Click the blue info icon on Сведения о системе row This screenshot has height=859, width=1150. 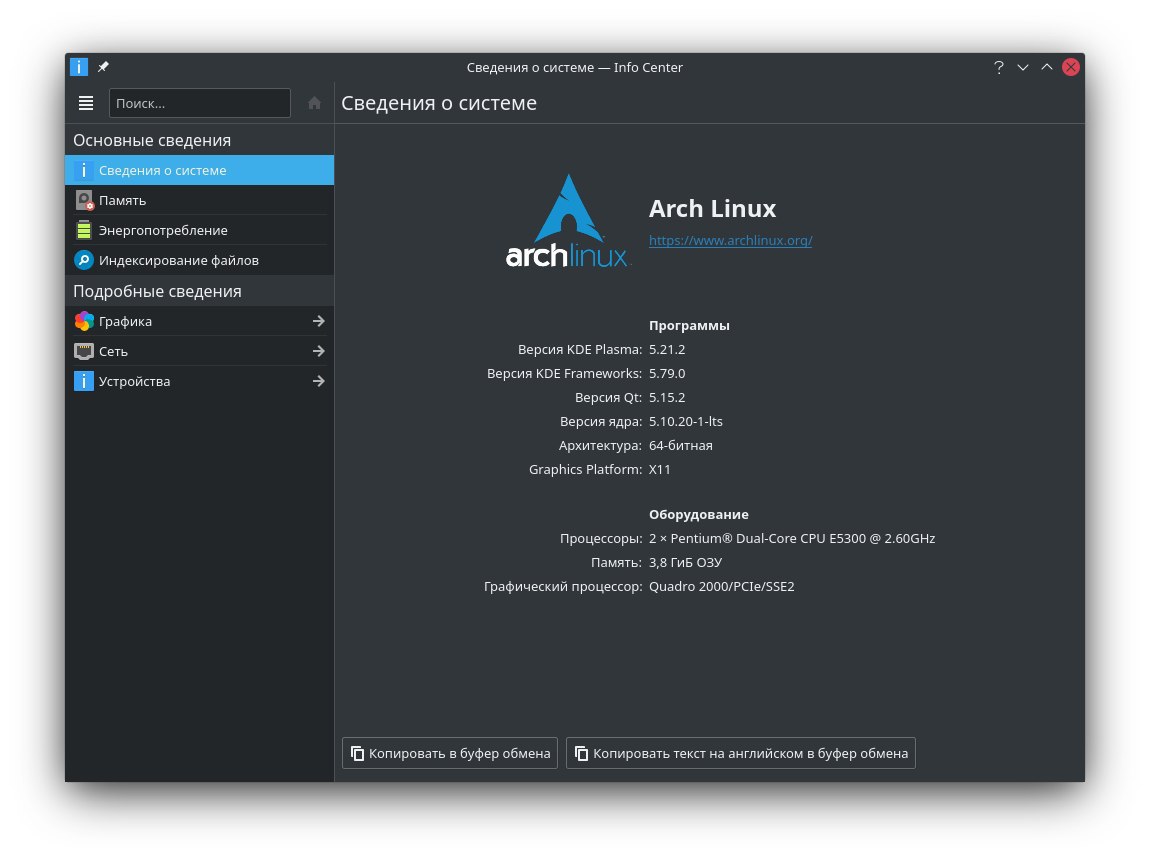point(84,170)
